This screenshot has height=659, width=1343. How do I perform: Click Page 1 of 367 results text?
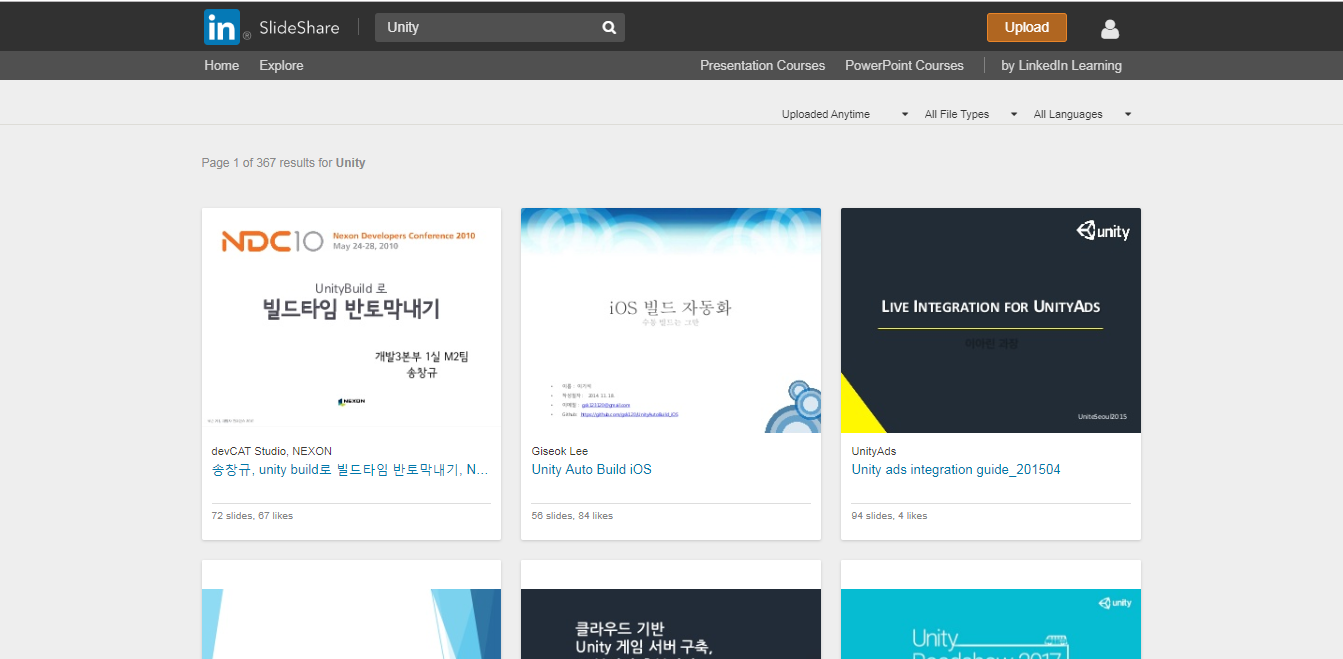(x=283, y=162)
